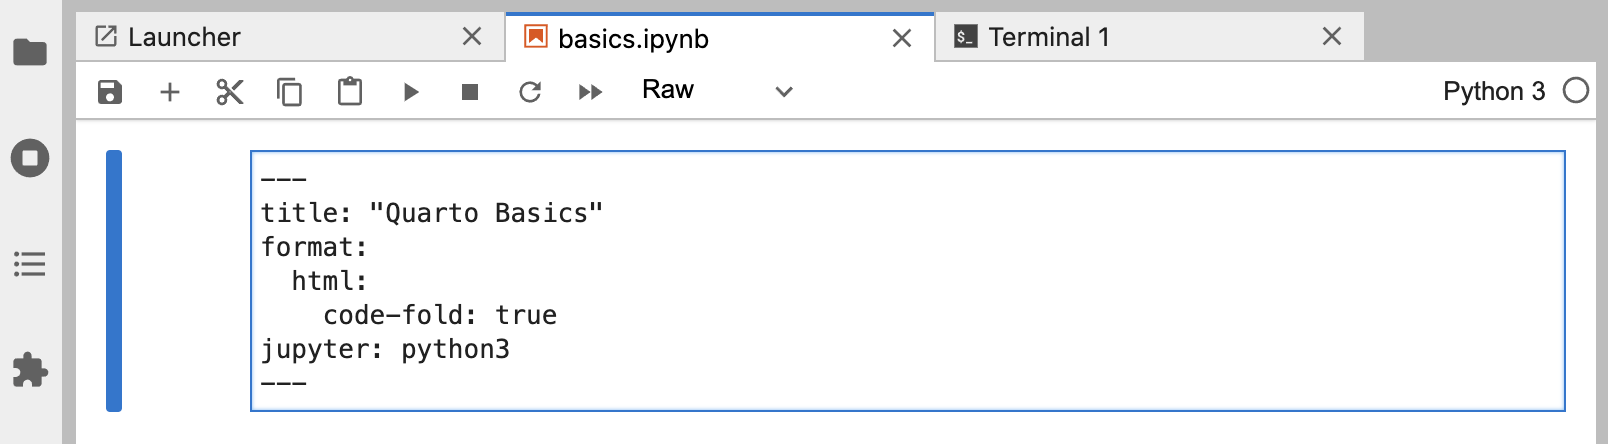Copy the selected cell
Screen dimensions: 1608x444
290,92
